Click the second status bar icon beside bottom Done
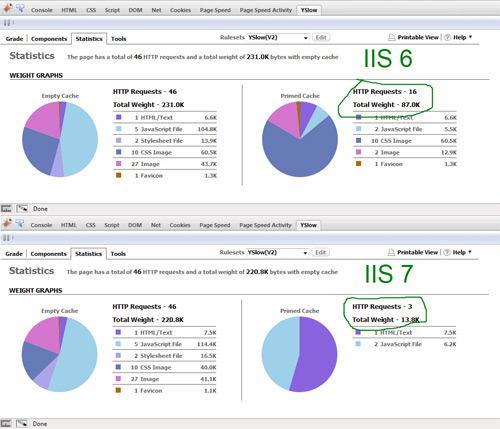 (x=22, y=424)
